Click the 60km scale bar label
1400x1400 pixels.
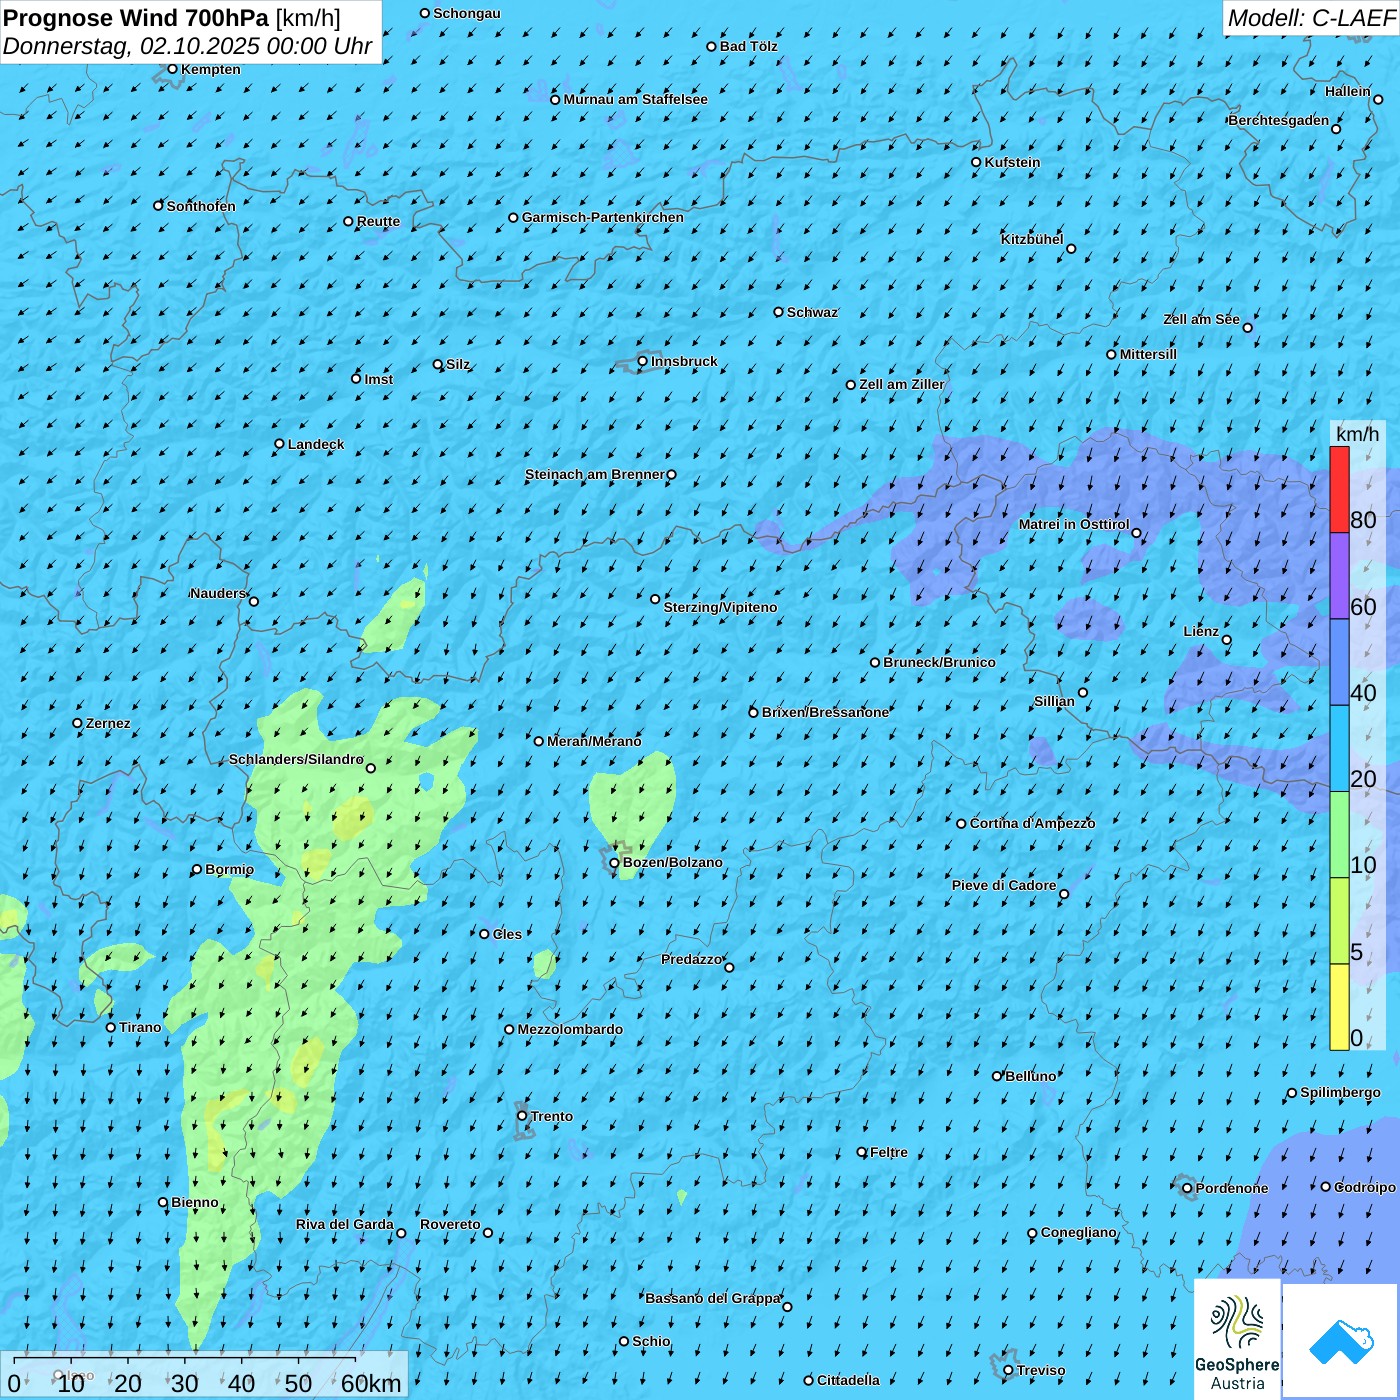pos(371,1383)
